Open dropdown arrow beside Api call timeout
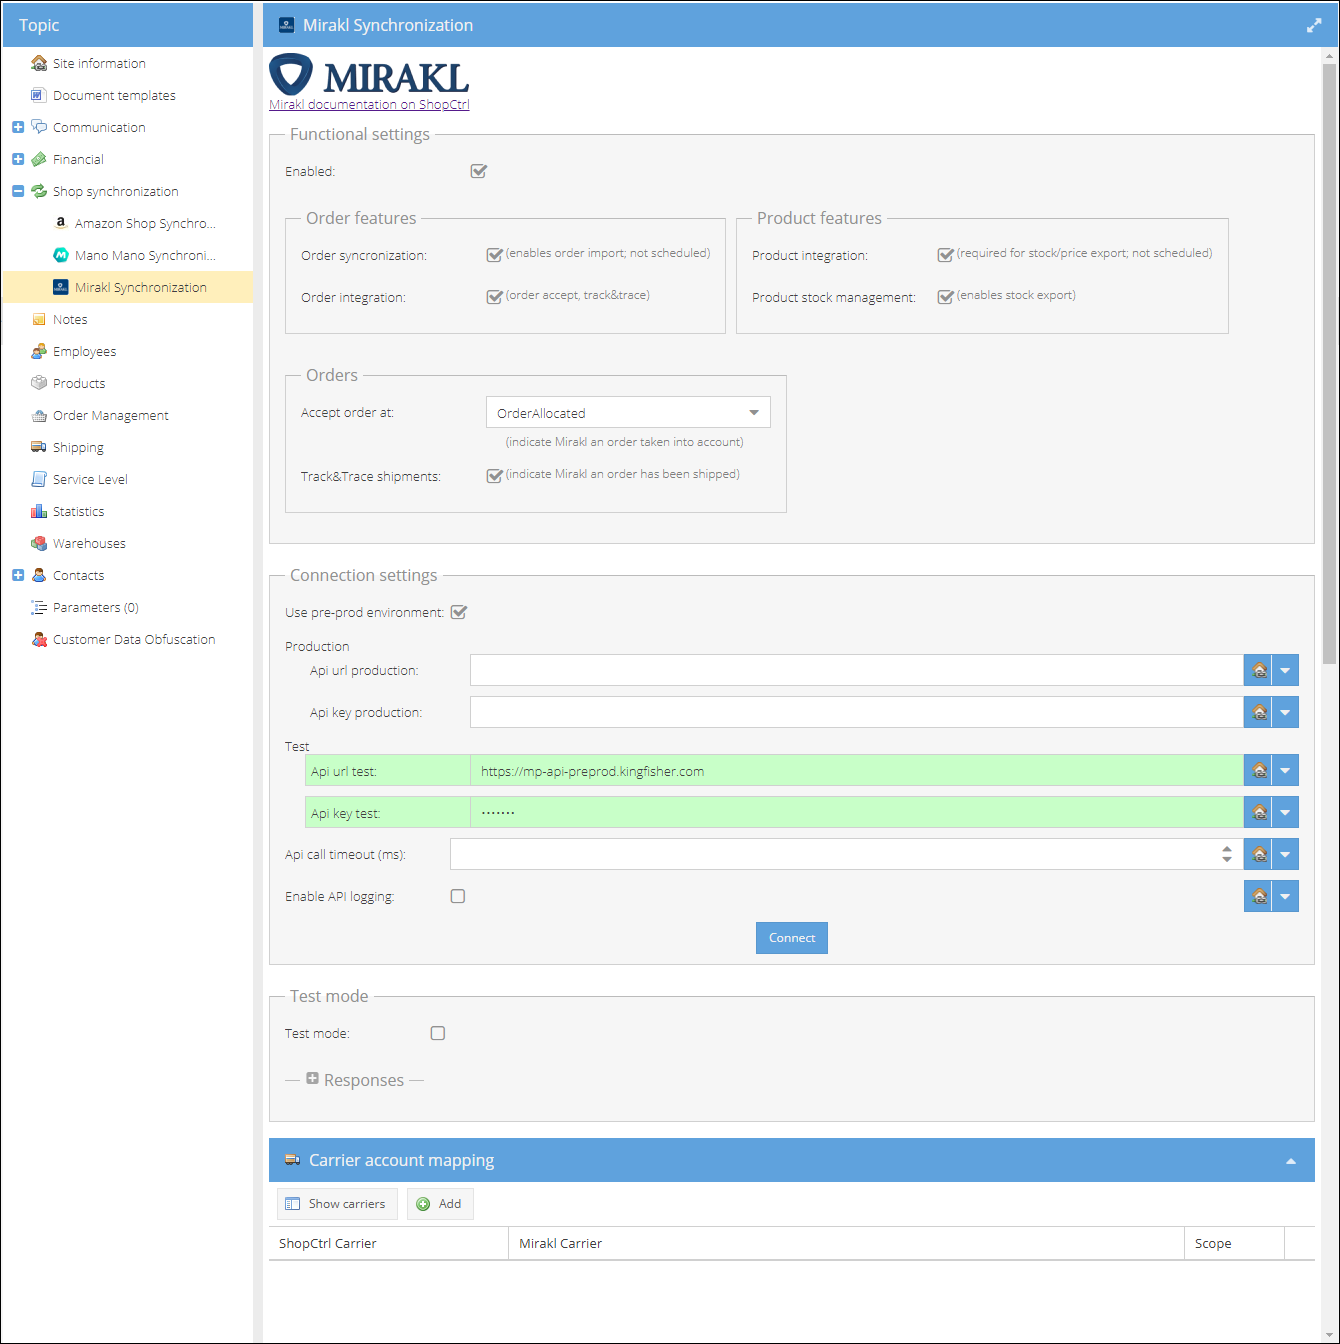The width and height of the screenshot is (1340, 1344). pyautogui.click(x=1285, y=854)
